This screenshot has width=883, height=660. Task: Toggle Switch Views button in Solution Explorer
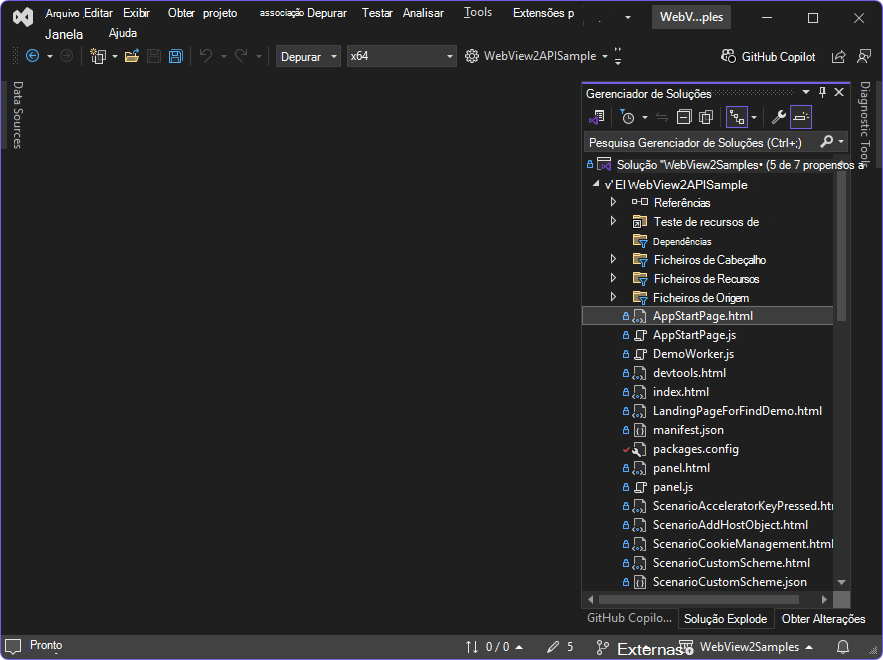(596, 117)
